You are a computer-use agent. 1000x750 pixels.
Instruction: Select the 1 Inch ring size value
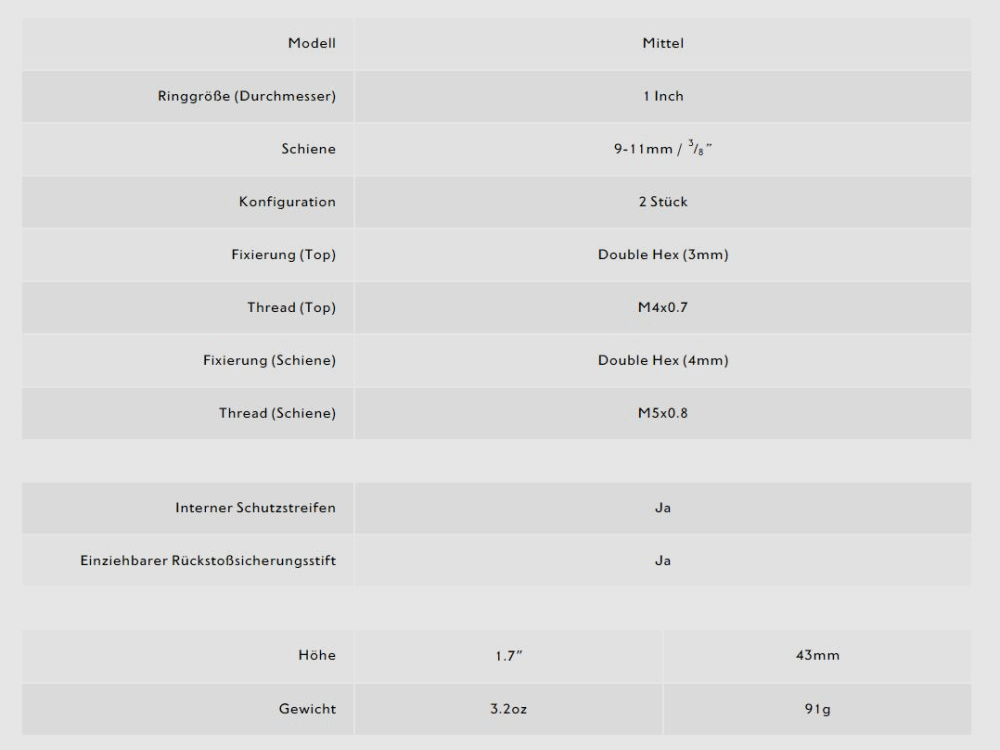click(x=663, y=96)
